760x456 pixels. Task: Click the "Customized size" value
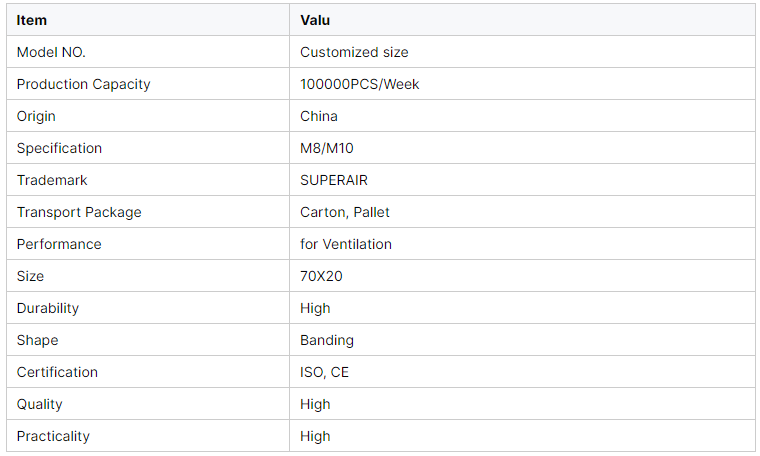coord(354,52)
